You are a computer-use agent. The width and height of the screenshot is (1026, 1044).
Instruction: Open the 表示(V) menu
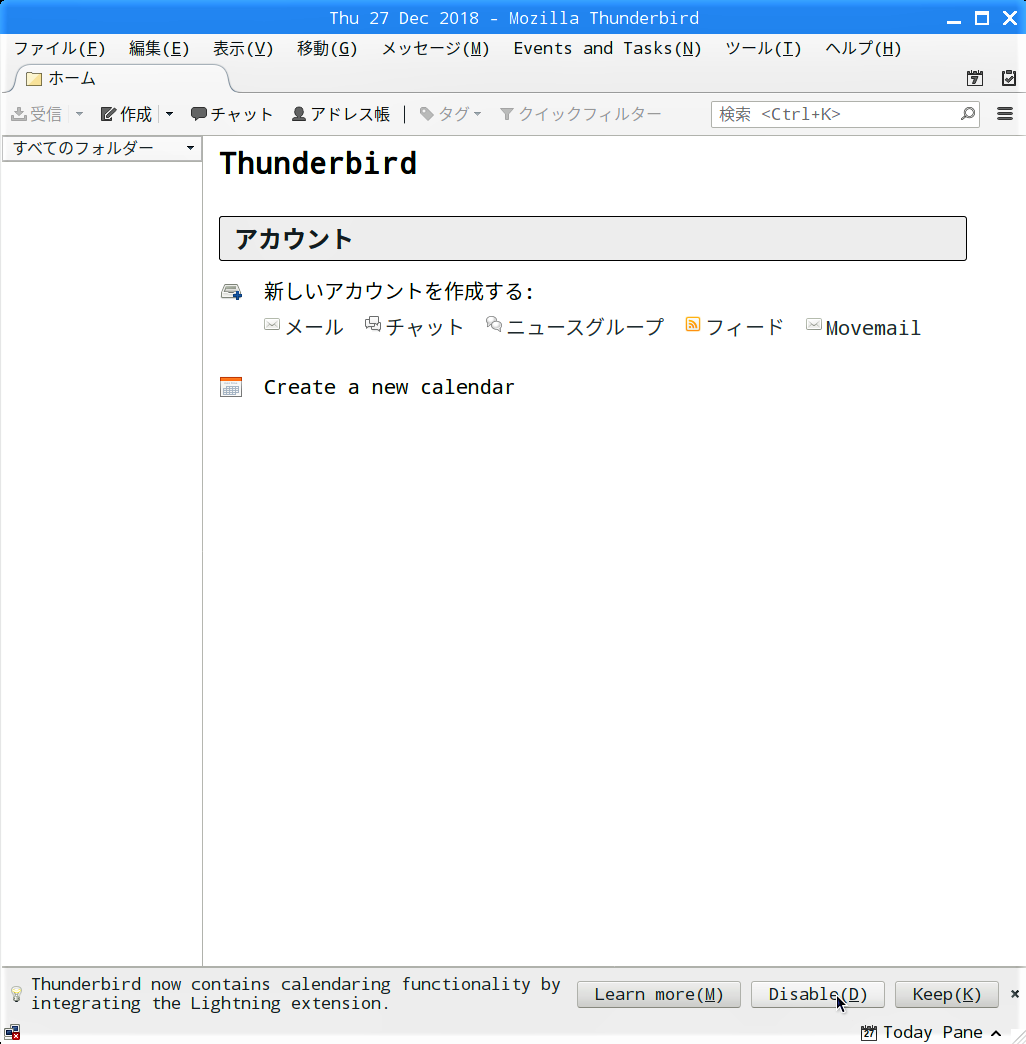(x=243, y=49)
